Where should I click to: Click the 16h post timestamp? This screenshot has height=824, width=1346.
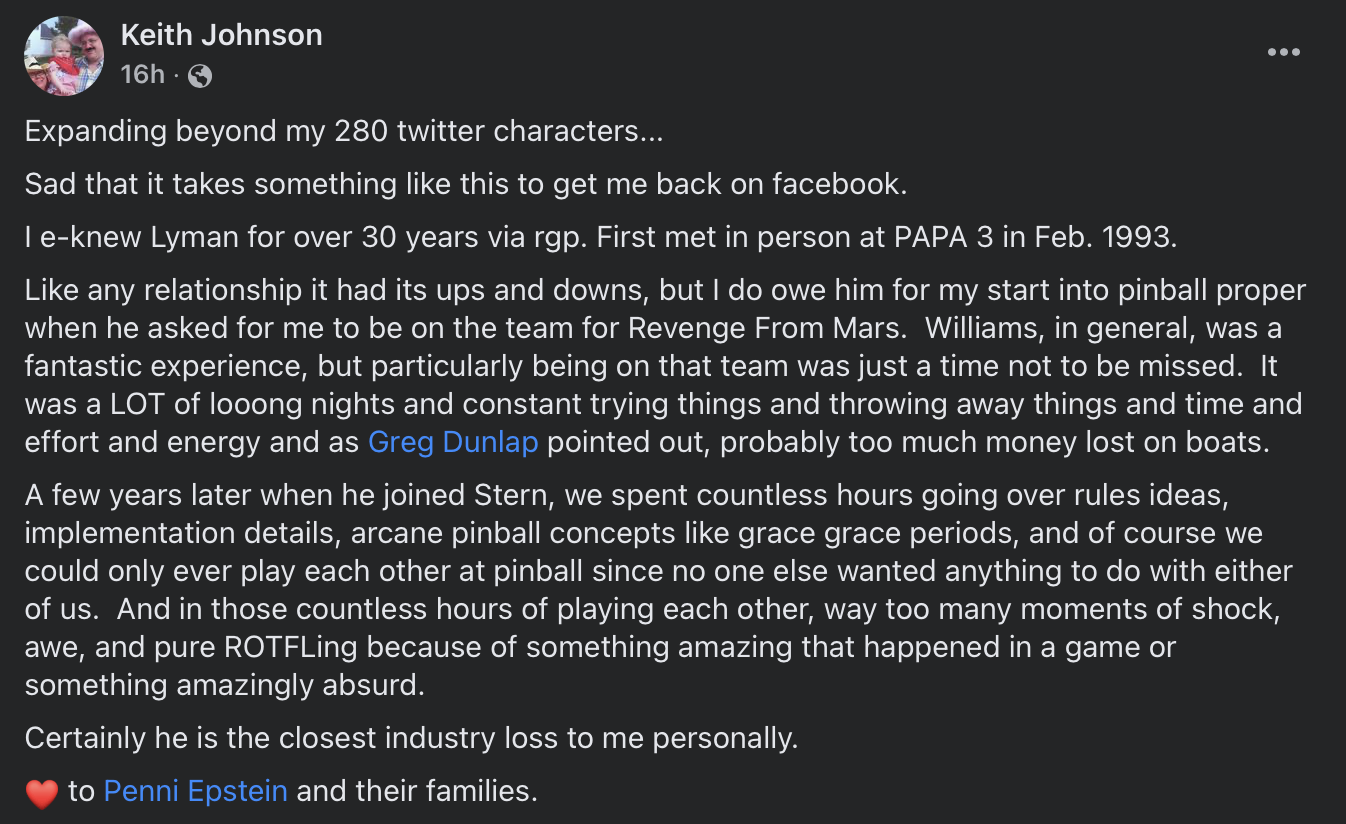[x=142, y=75]
